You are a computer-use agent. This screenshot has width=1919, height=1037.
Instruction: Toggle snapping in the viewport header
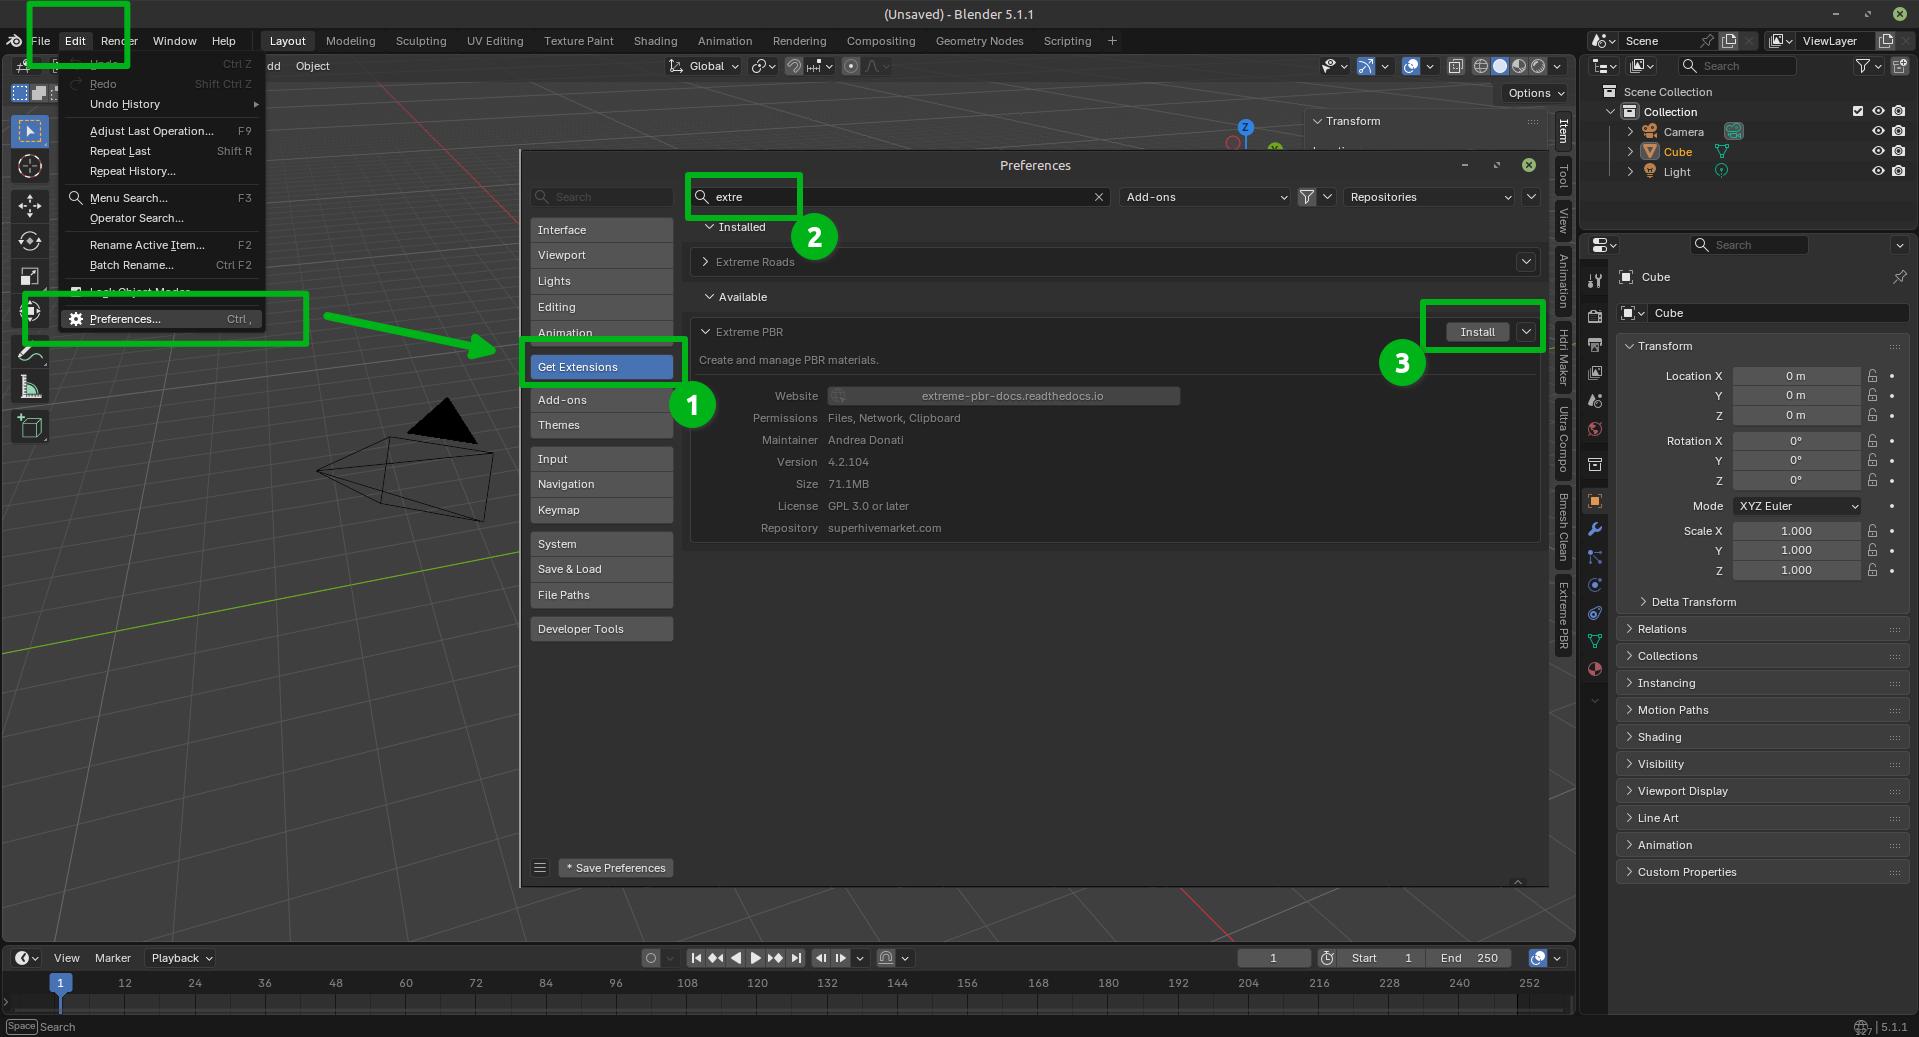click(x=793, y=66)
